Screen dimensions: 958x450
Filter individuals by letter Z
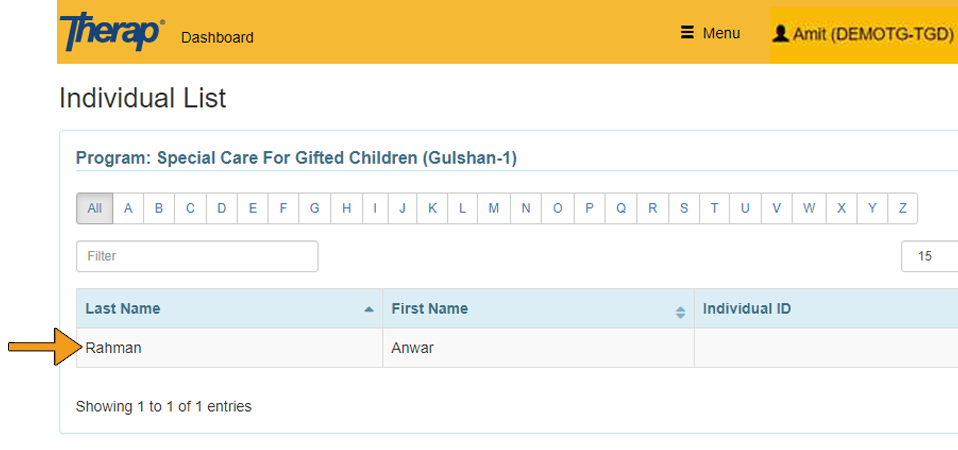[902, 208]
